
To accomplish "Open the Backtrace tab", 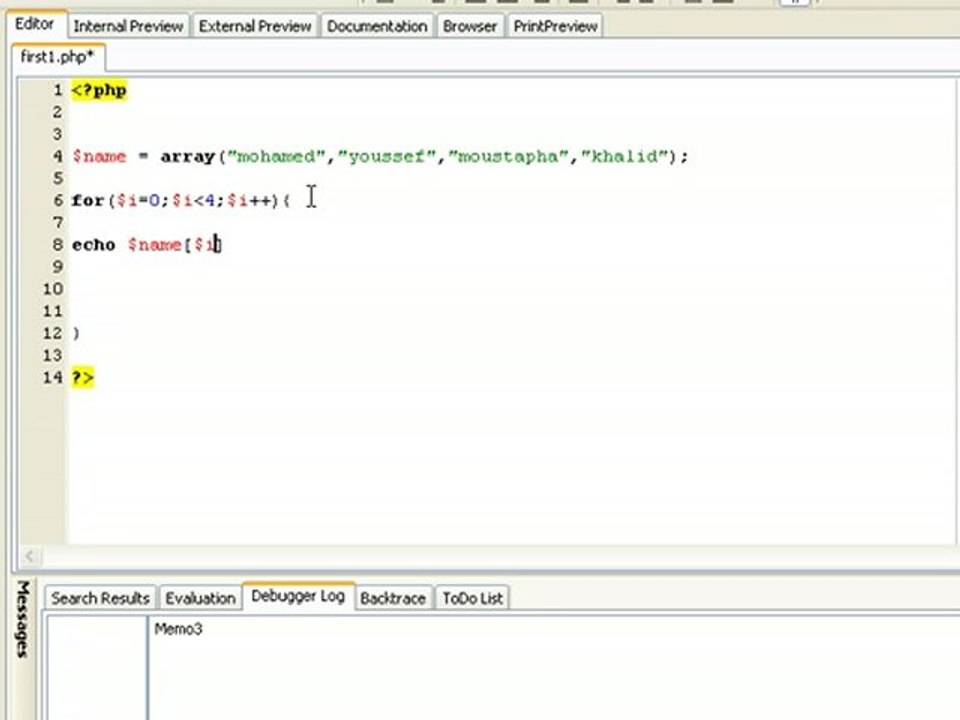I will [392, 598].
